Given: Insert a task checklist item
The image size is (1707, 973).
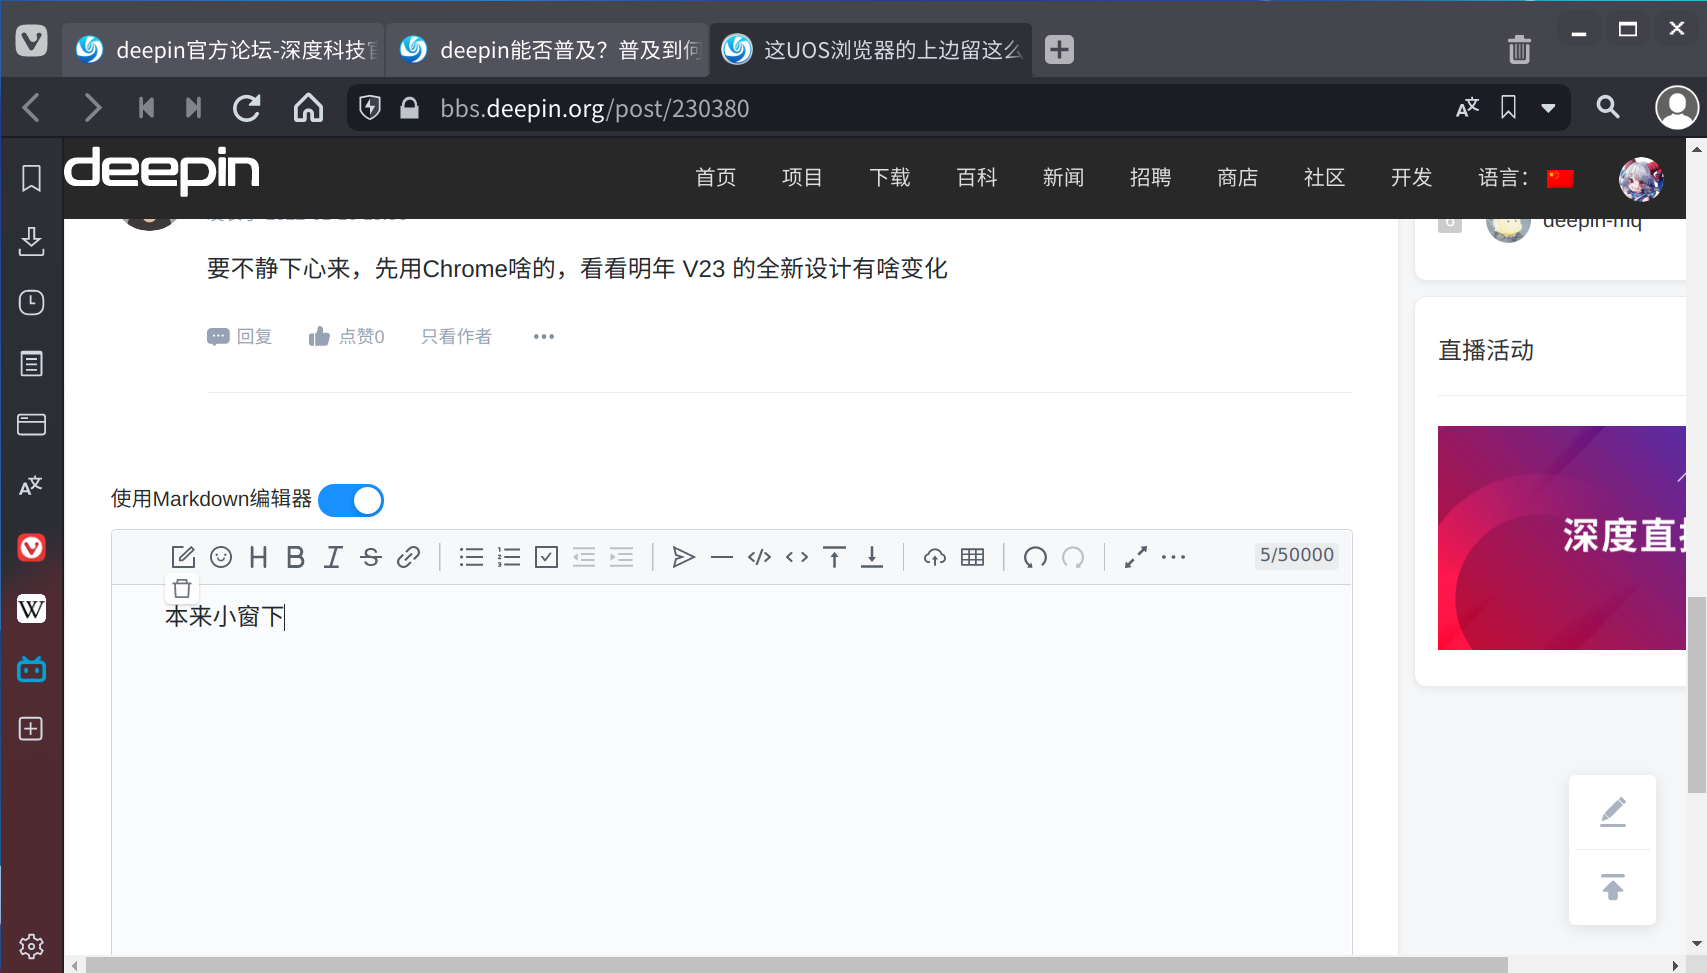Looking at the screenshot, I should pos(546,557).
